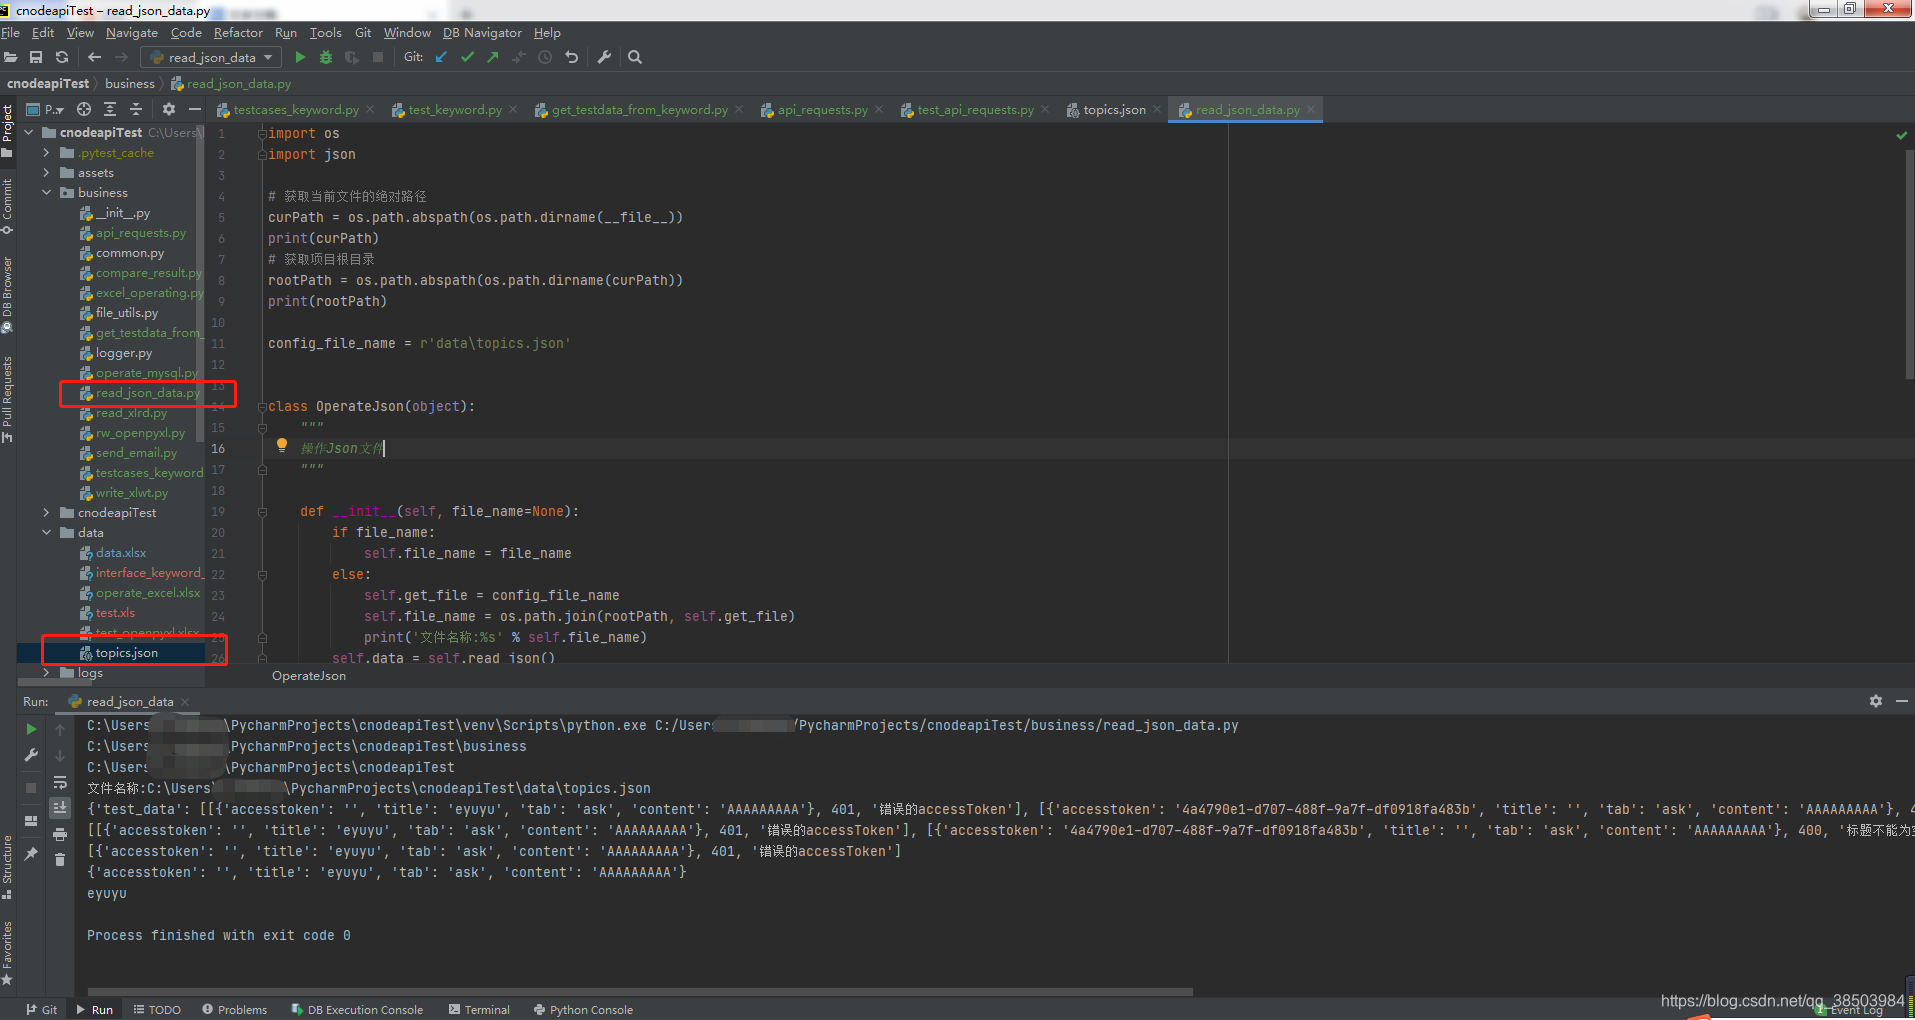Expand the cnodeapiTest subfolder

(46, 513)
